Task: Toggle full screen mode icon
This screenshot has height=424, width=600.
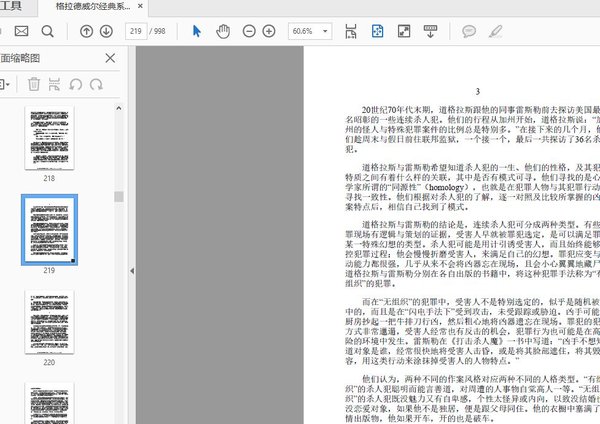Action: 404,31
